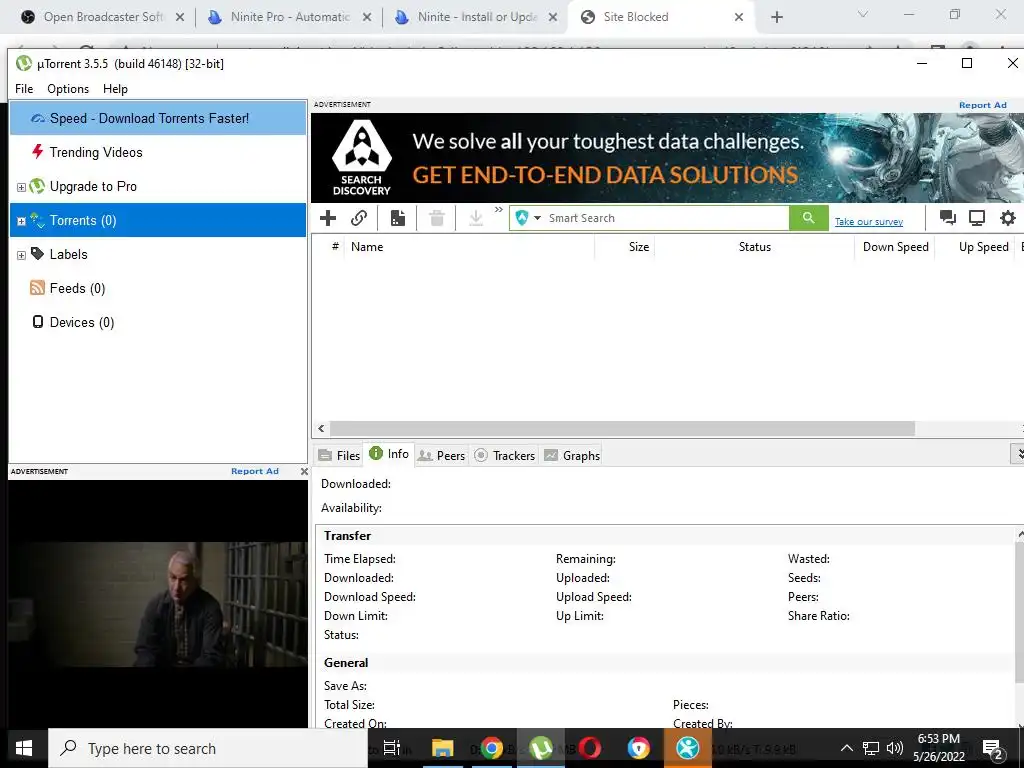Switch to the Graphs tab

(572, 455)
